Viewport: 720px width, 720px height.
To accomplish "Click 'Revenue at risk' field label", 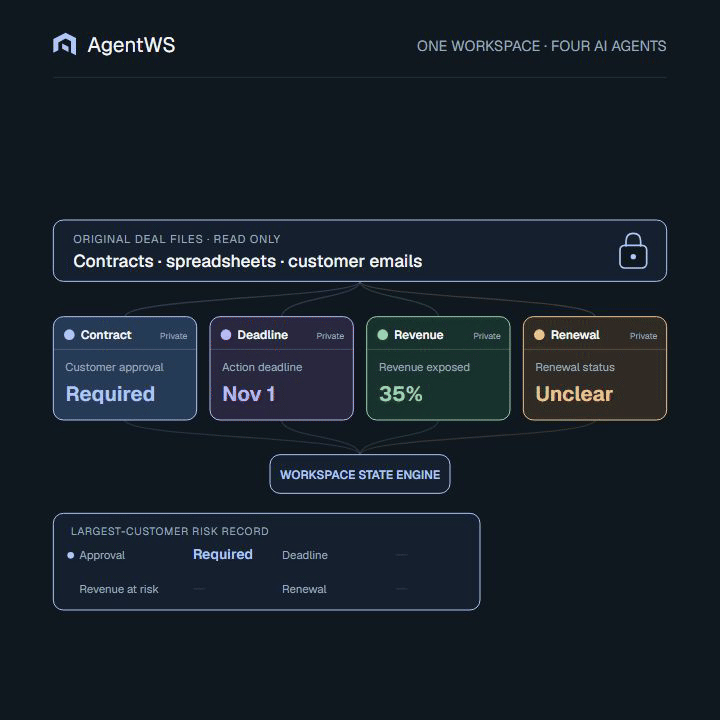I will coord(119,589).
